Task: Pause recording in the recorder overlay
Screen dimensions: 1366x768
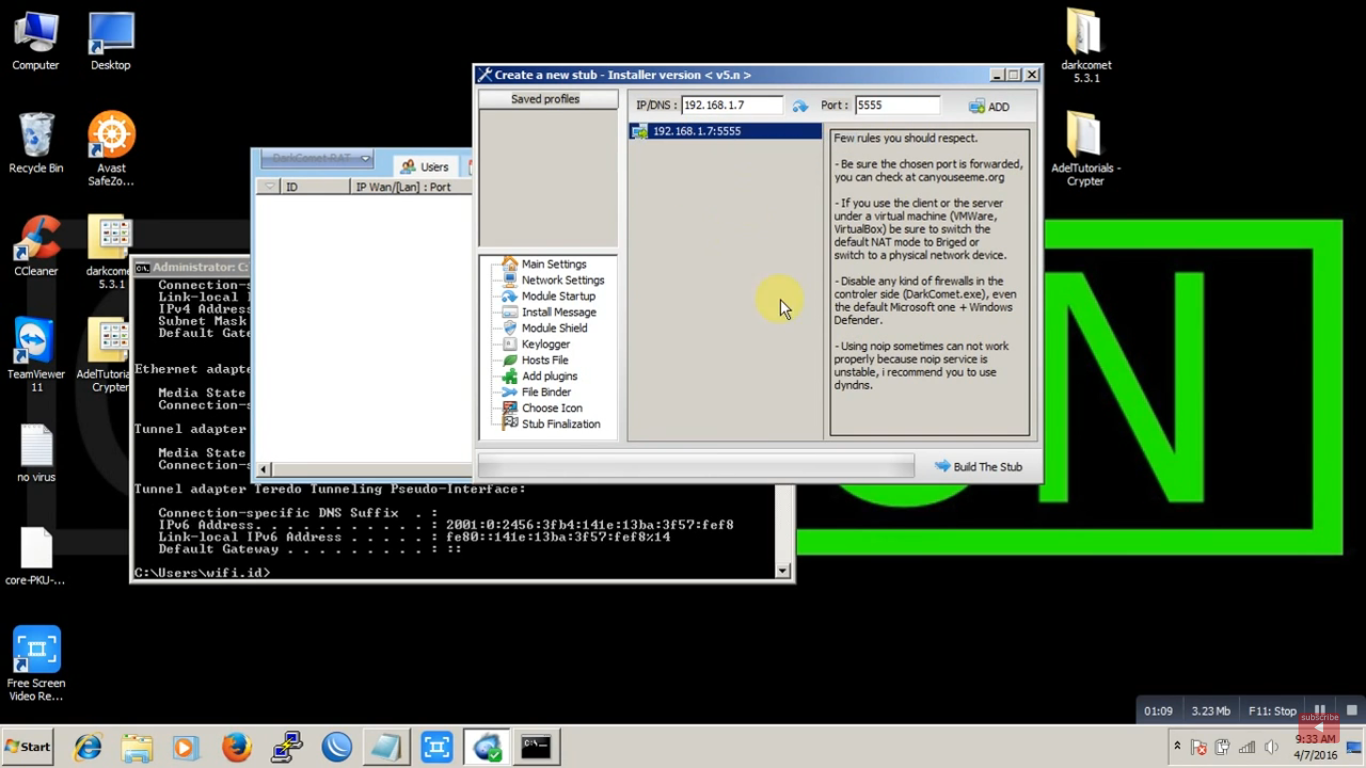Action: point(1320,710)
